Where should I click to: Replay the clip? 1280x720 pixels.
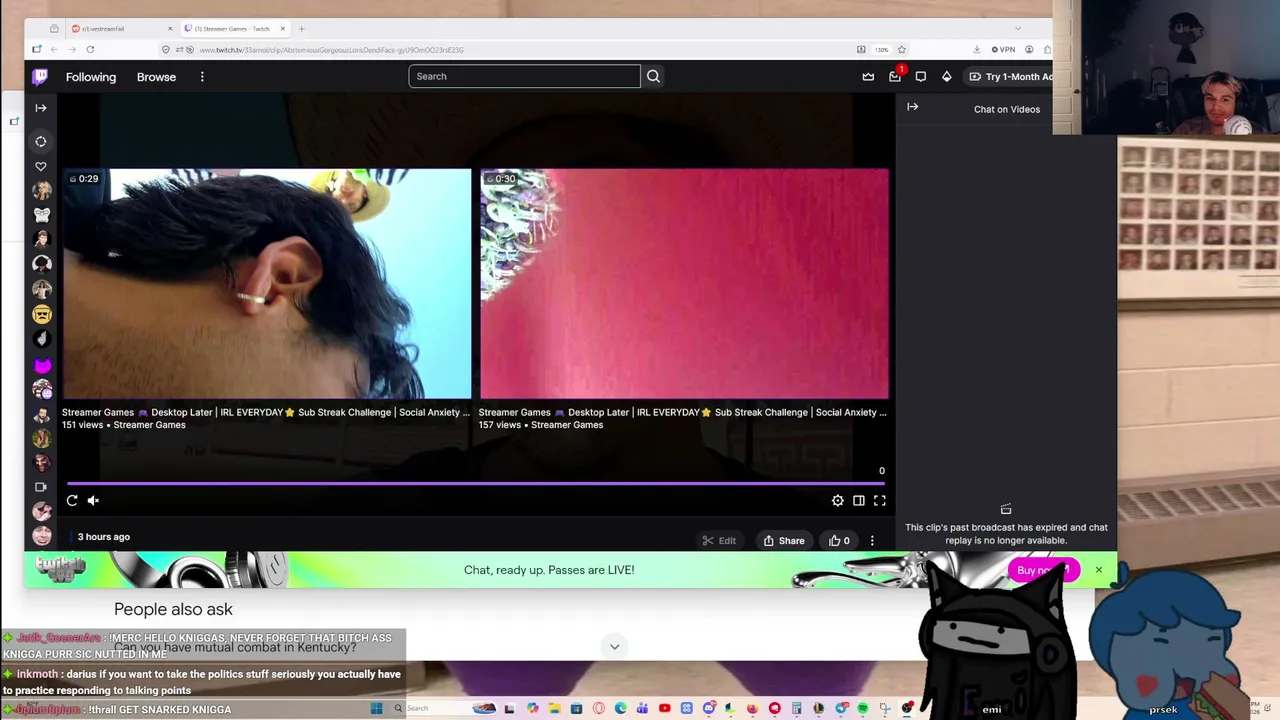click(72, 501)
